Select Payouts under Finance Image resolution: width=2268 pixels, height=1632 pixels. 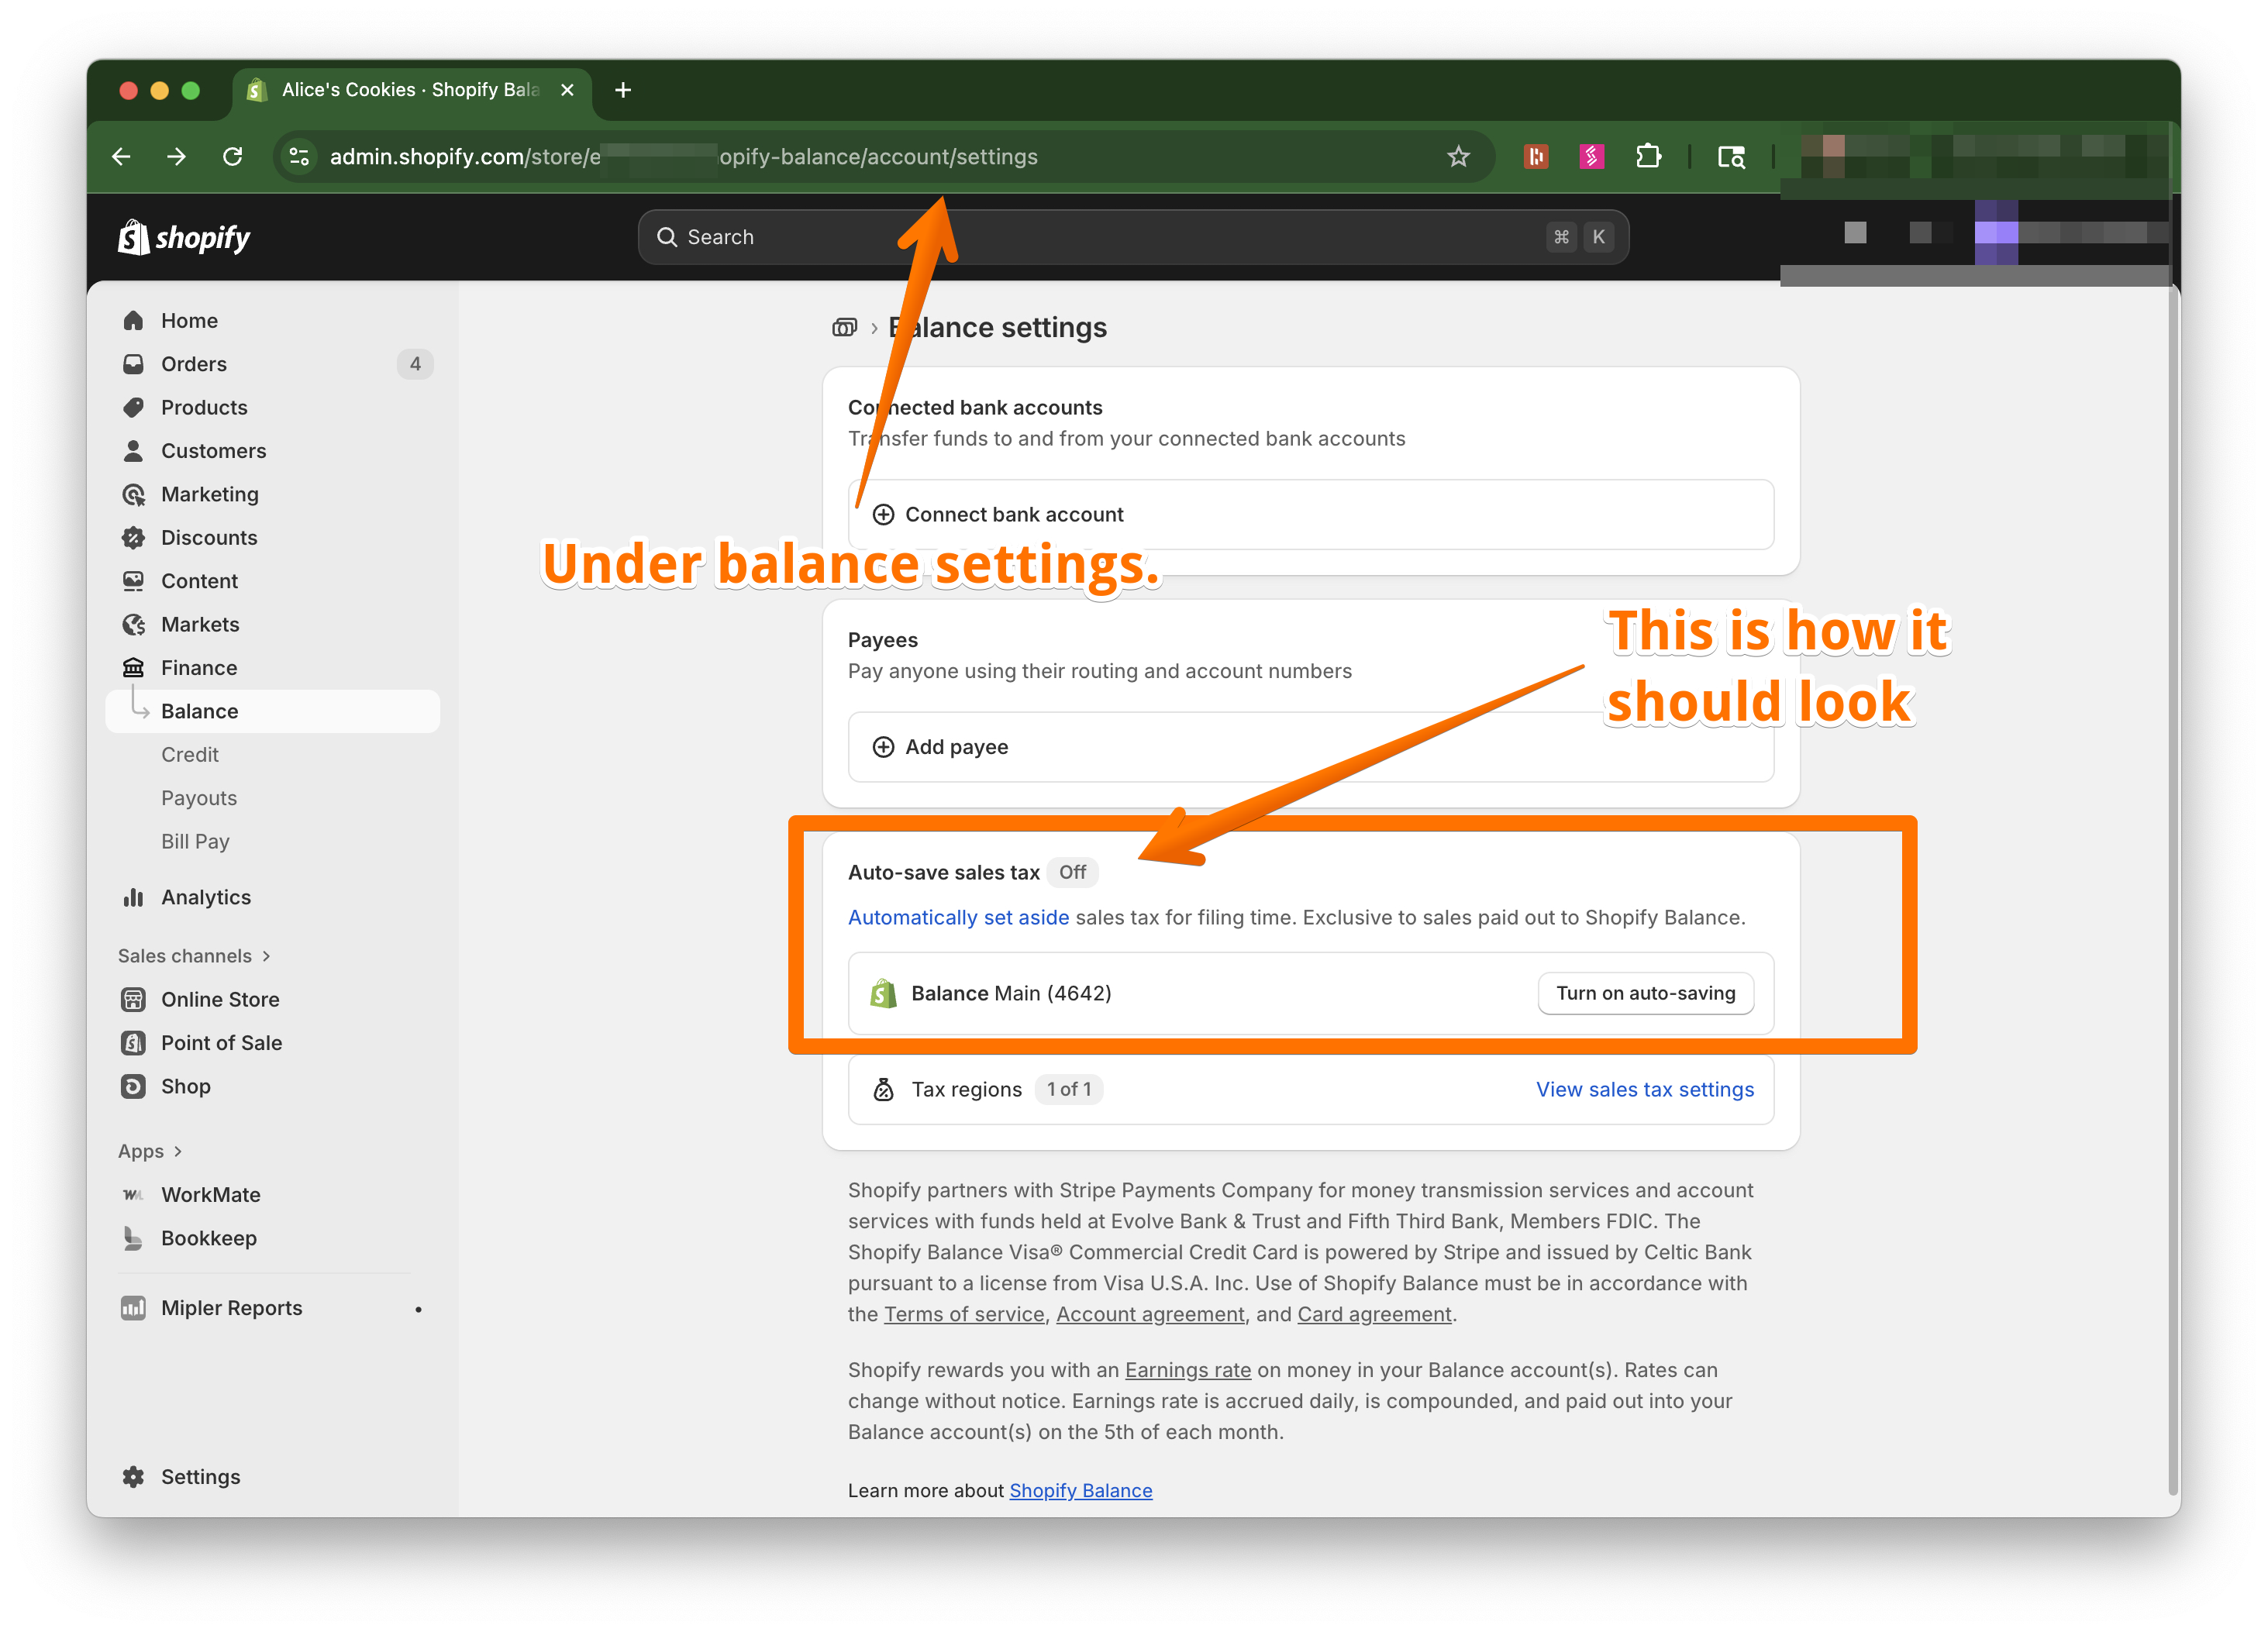pyautogui.click(x=198, y=798)
